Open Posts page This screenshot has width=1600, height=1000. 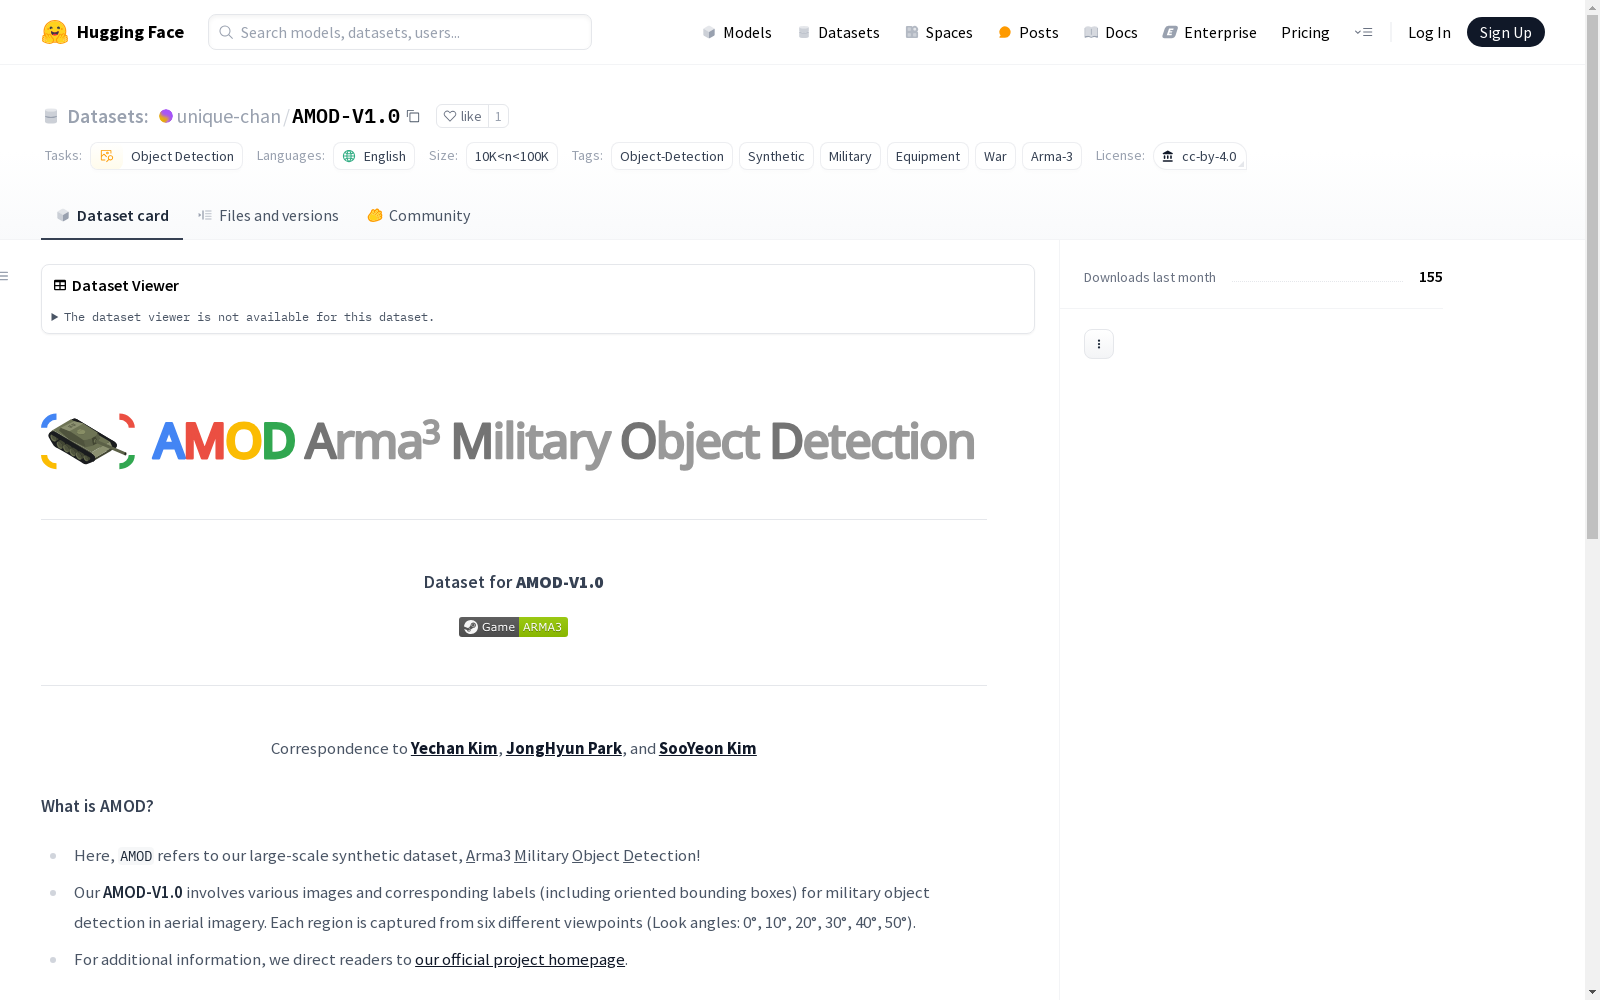1028,32
